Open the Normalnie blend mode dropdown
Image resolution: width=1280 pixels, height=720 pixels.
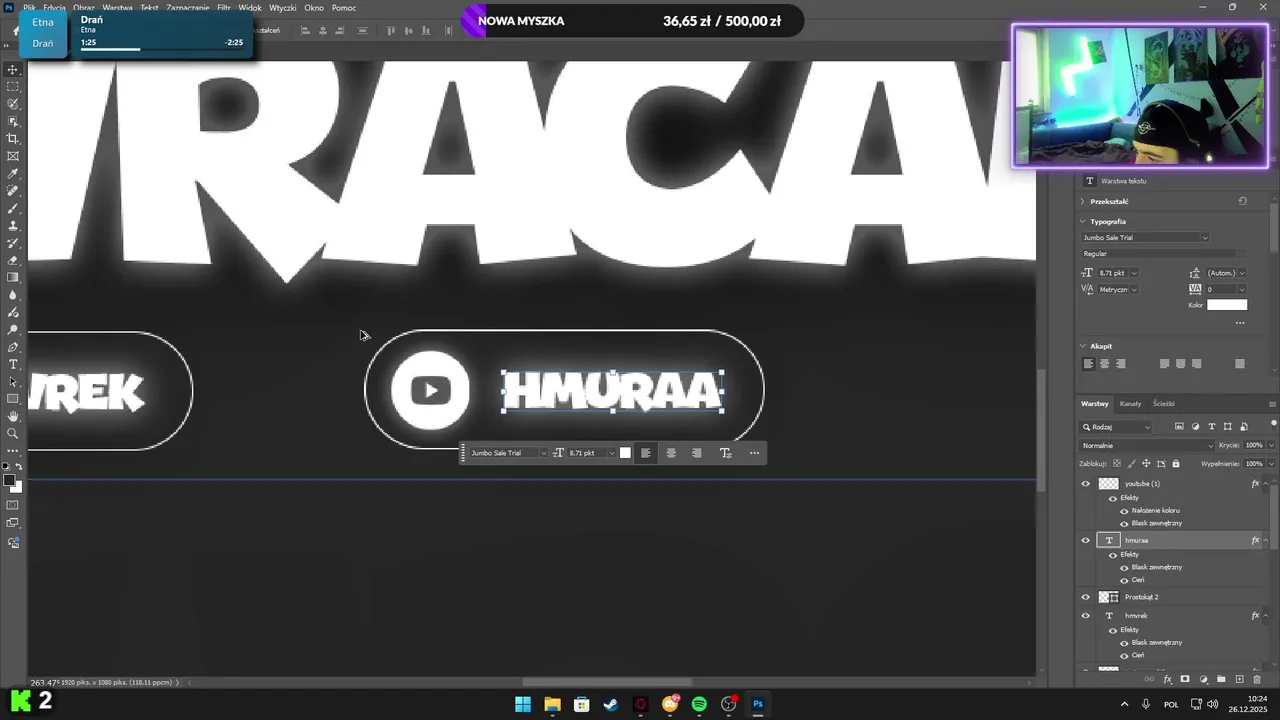(1148, 445)
